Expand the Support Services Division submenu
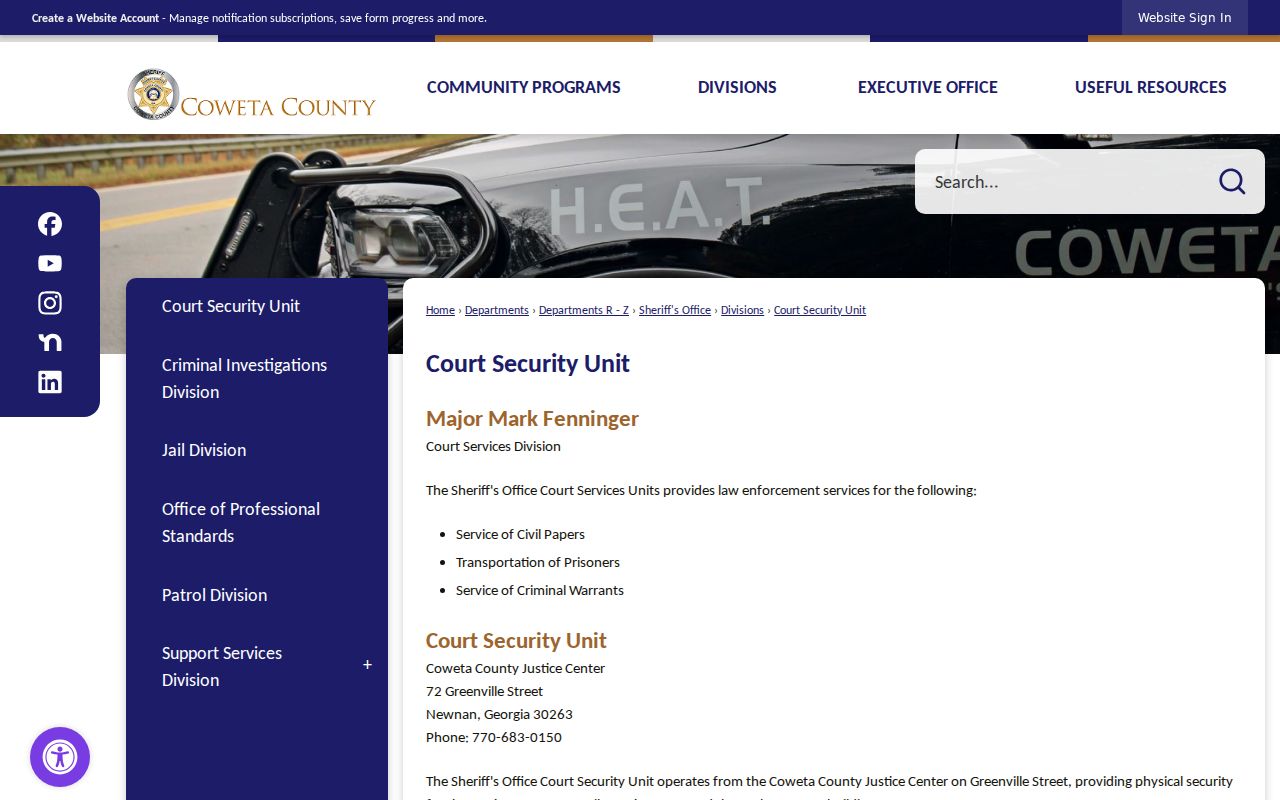 pos(367,666)
